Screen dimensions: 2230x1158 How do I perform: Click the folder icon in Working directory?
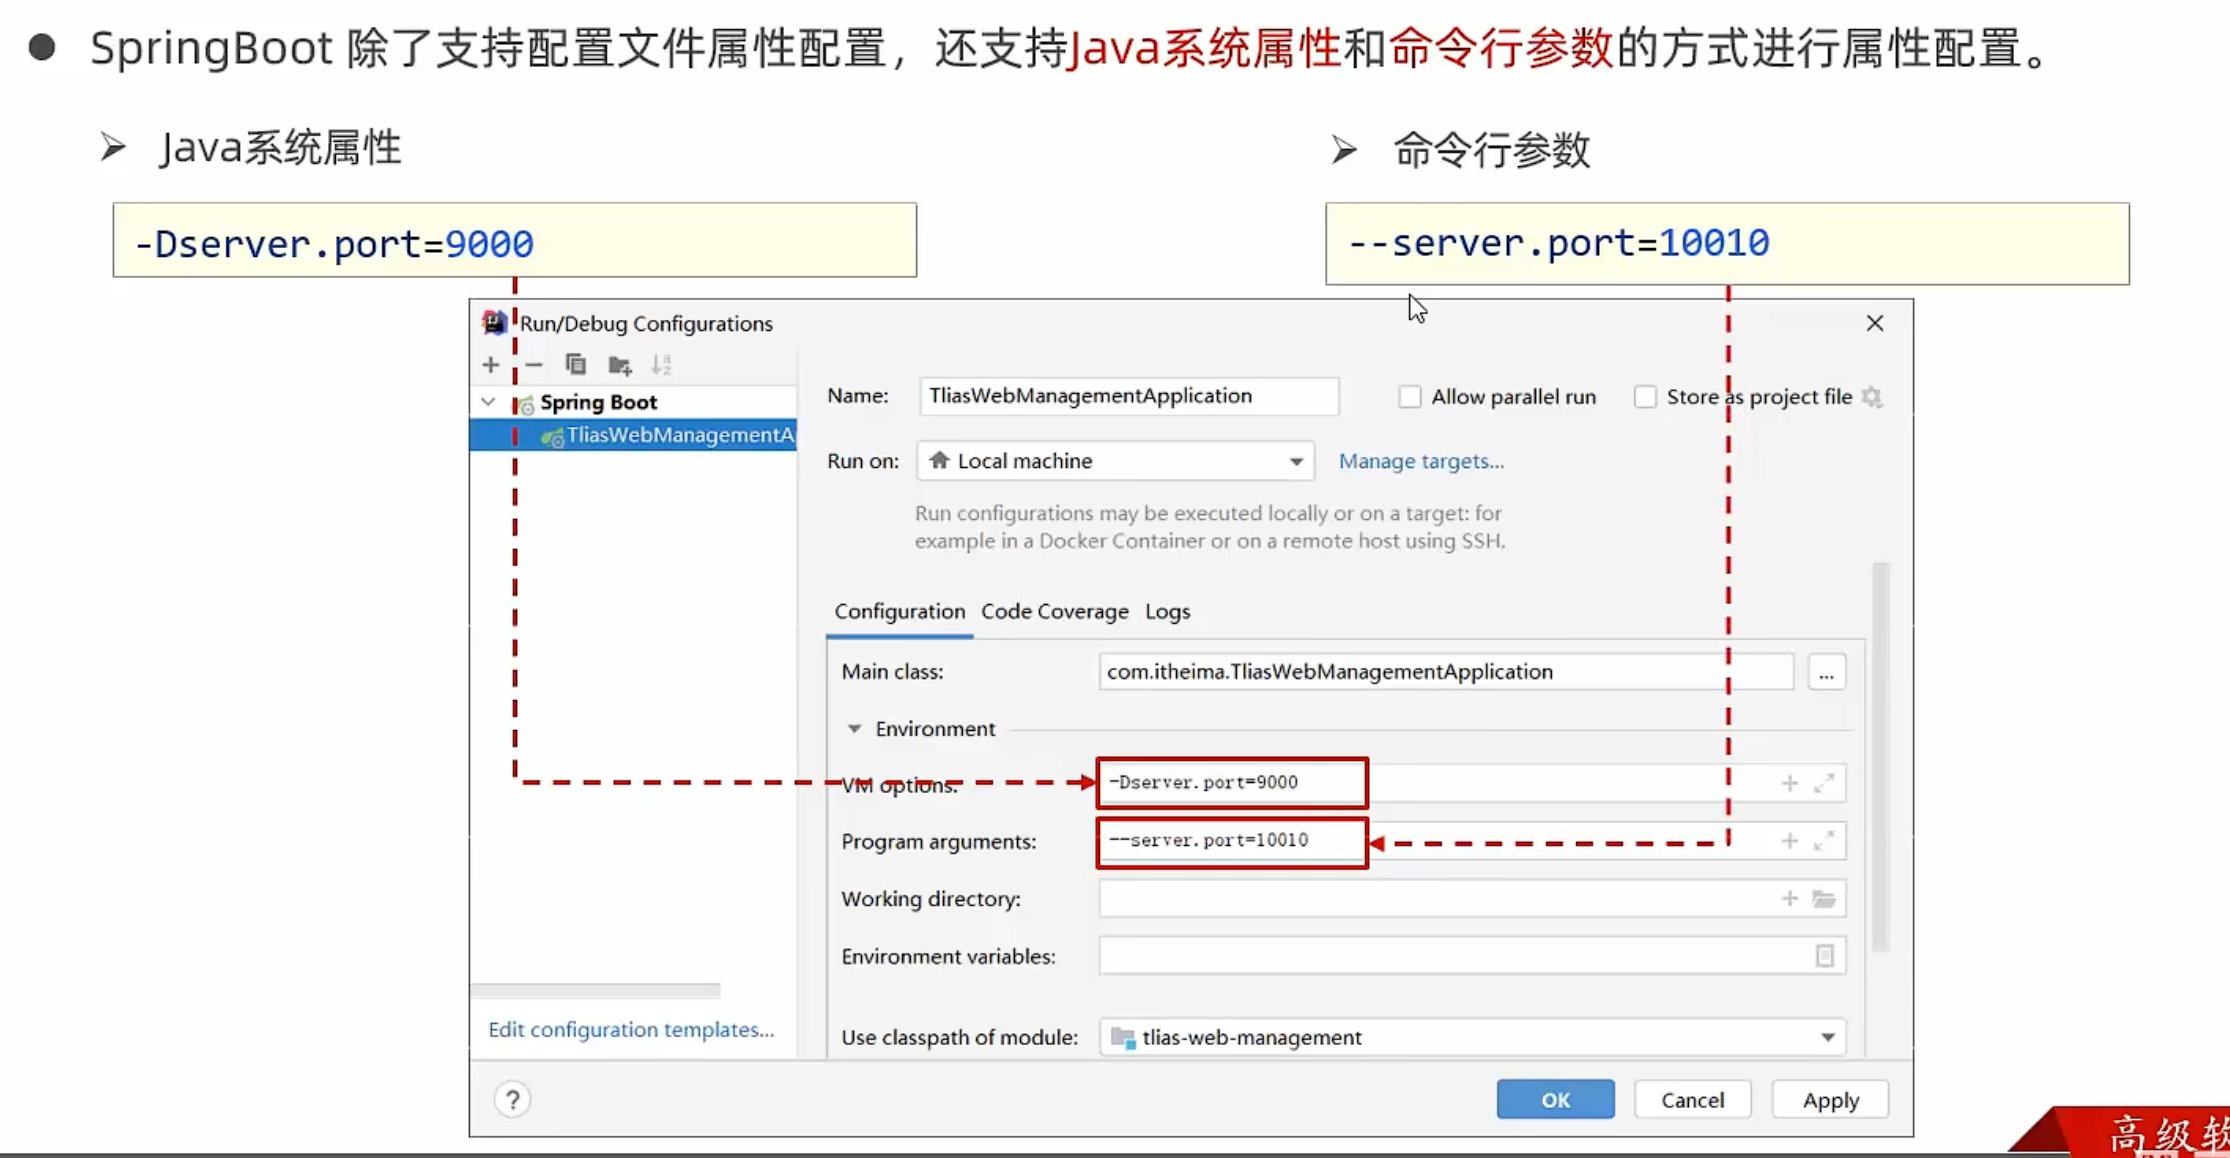pyautogui.click(x=1824, y=899)
